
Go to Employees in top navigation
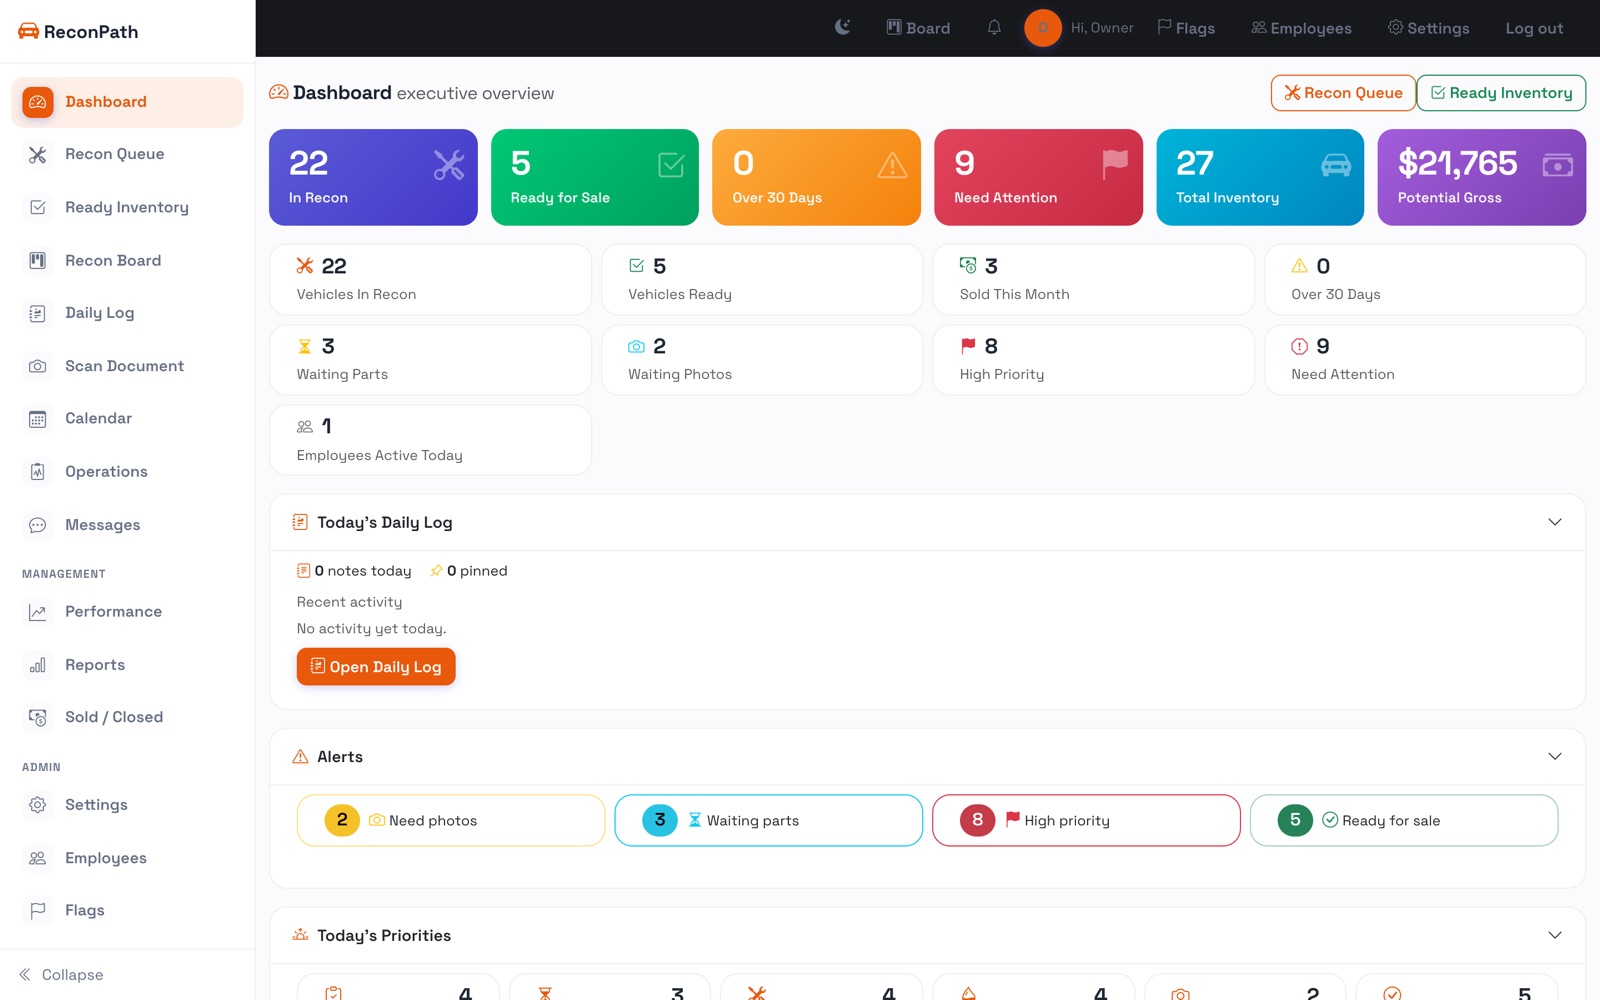pos(1301,28)
